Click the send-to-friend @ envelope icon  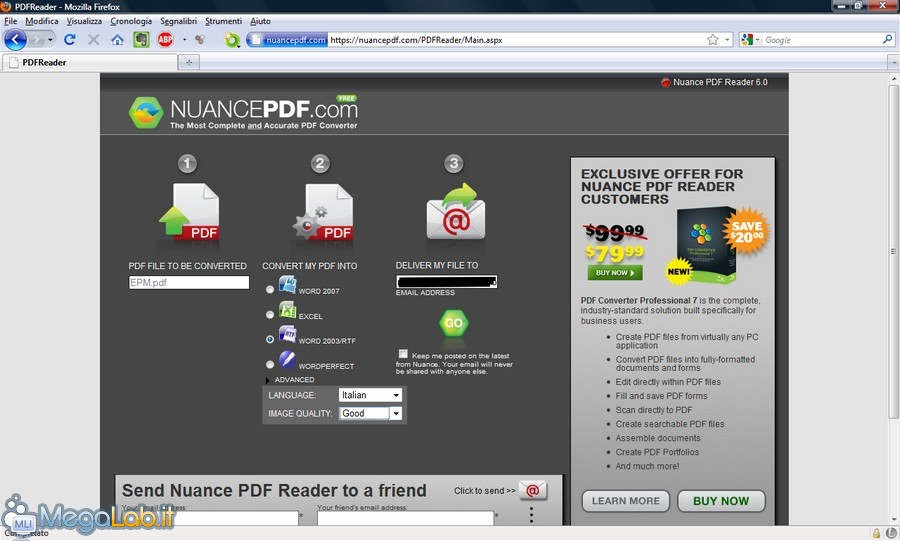[x=533, y=491]
